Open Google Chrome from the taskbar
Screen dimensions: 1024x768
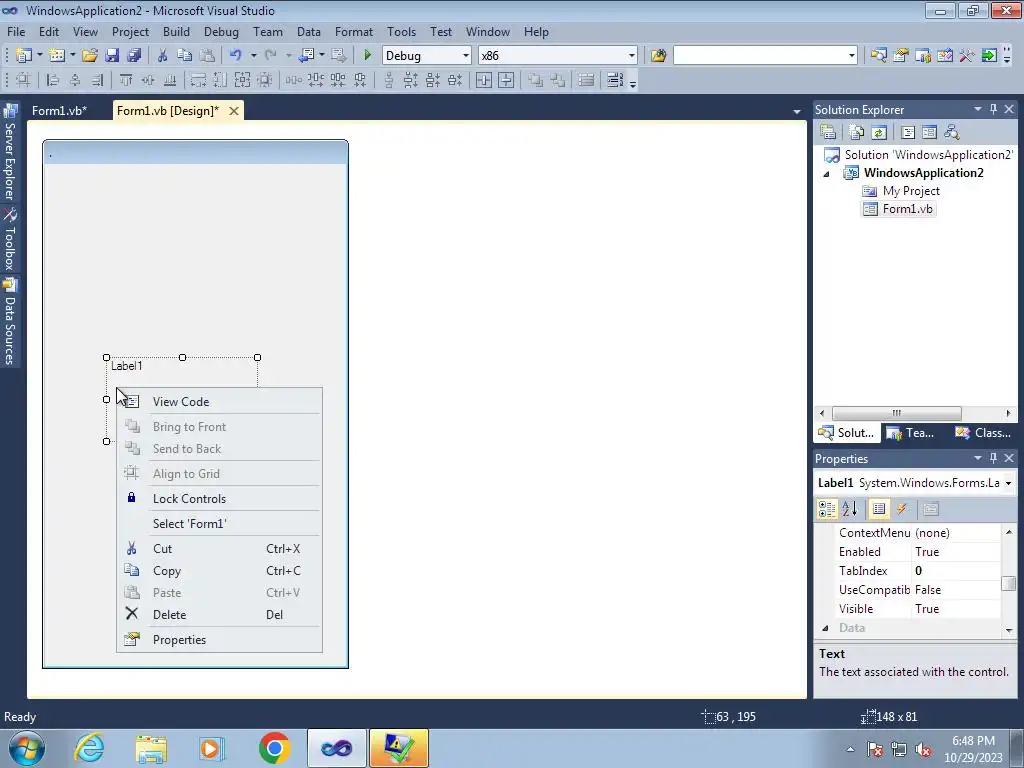[274, 748]
